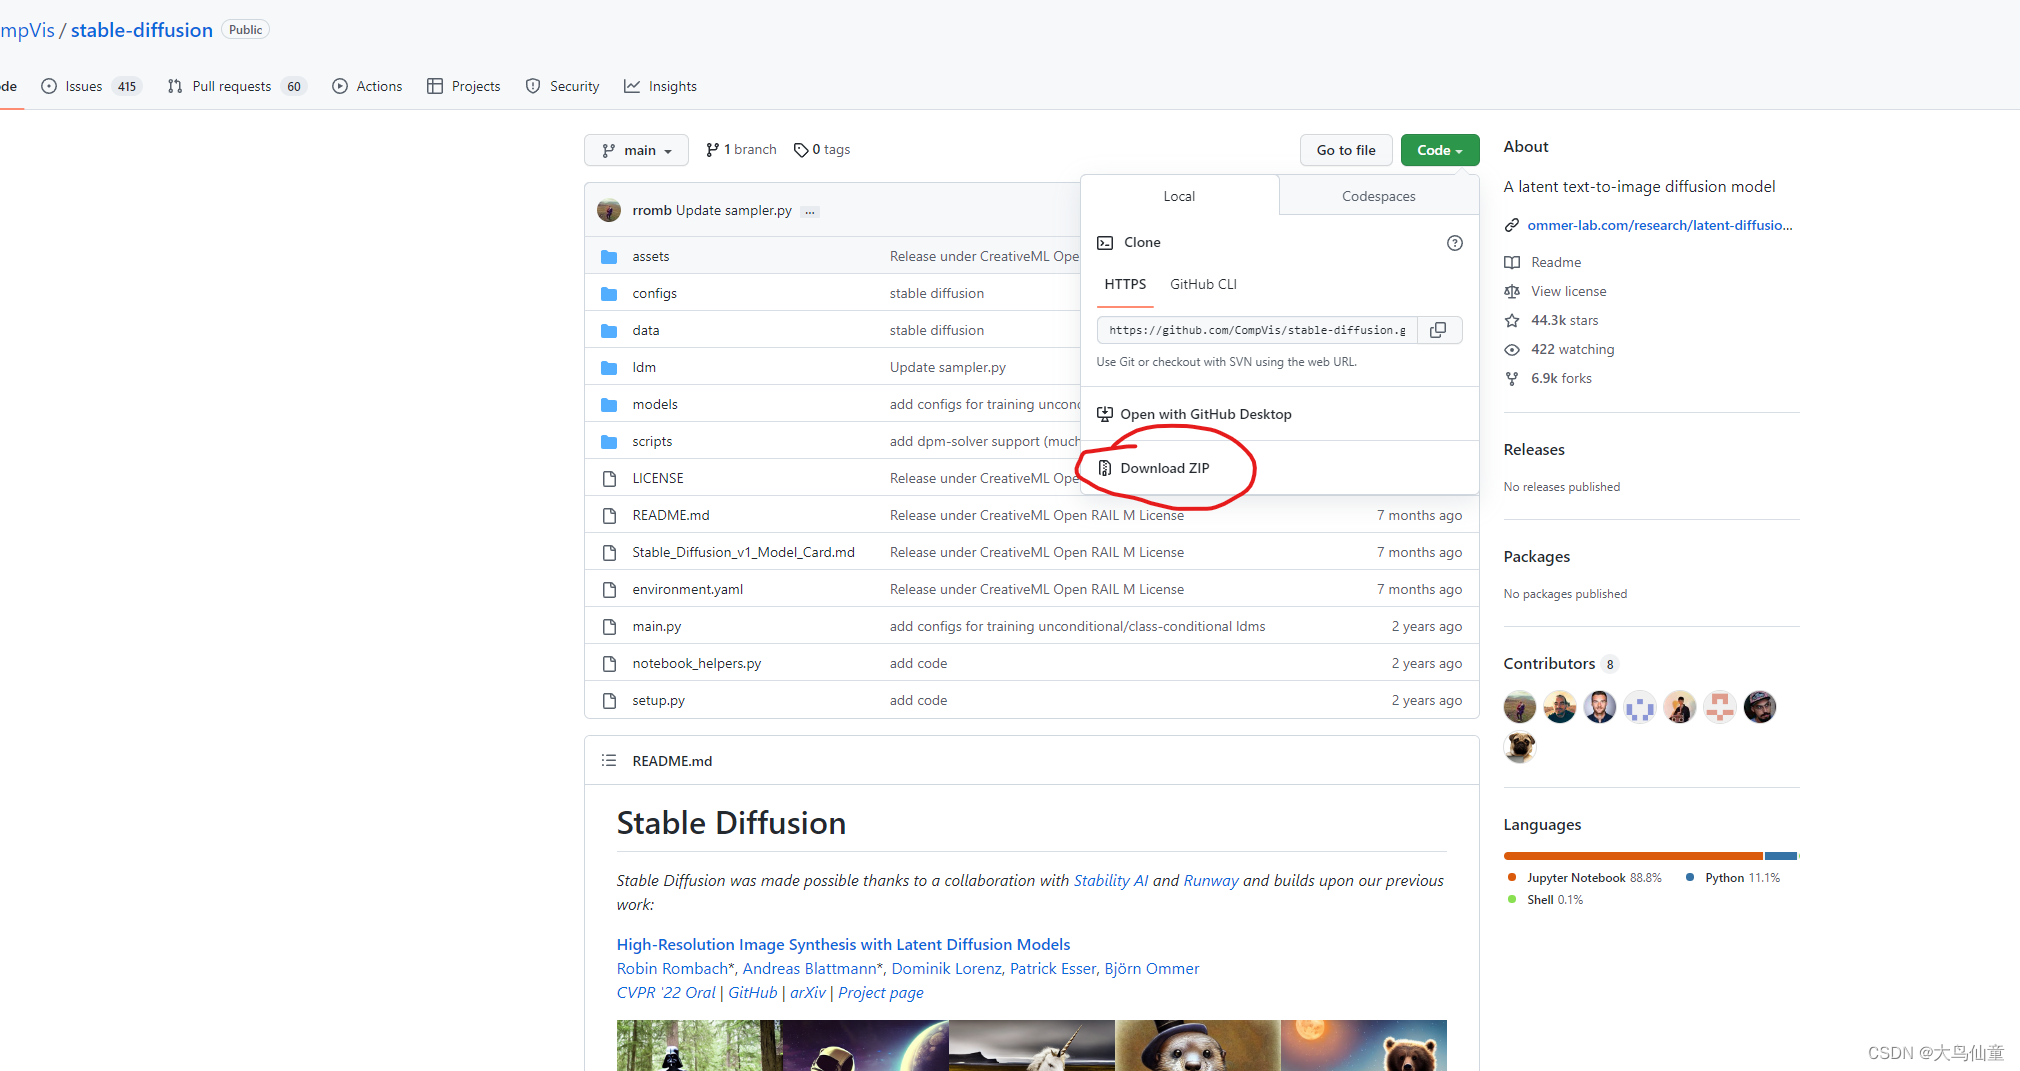Image resolution: width=2020 pixels, height=1071 pixels.
Task: Open the Insights tab
Action: point(660,86)
